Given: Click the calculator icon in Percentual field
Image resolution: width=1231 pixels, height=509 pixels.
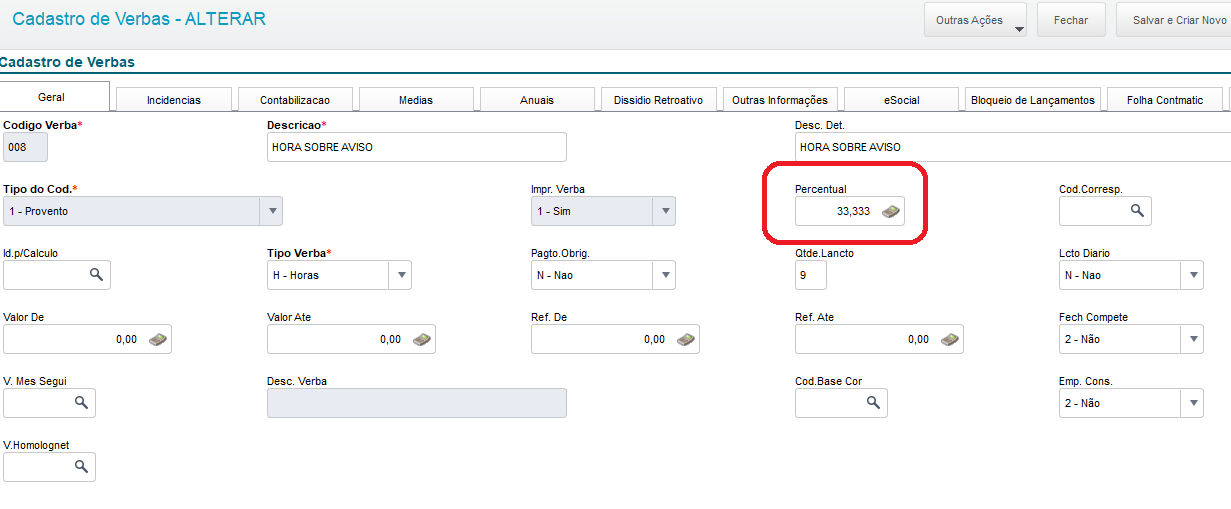Looking at the screenshot, I should click(891, 211).
